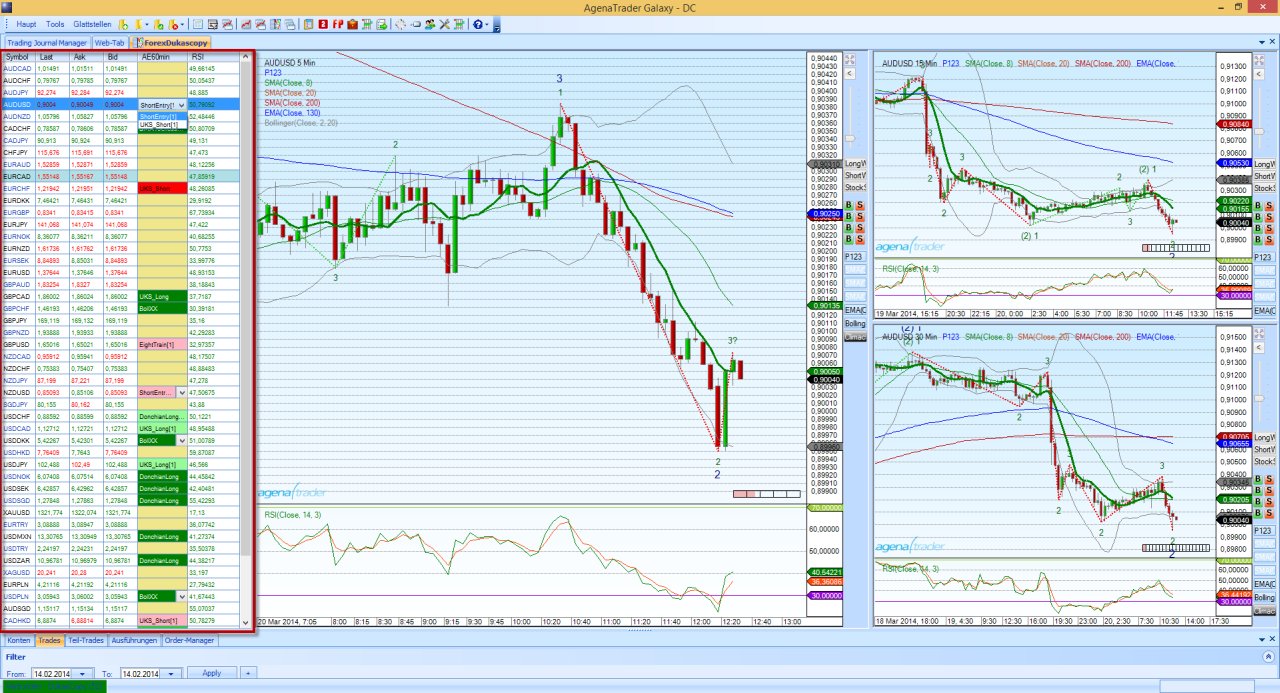
Task: Open the Teil-Trades tab
Action: click(x=85, y=639)
